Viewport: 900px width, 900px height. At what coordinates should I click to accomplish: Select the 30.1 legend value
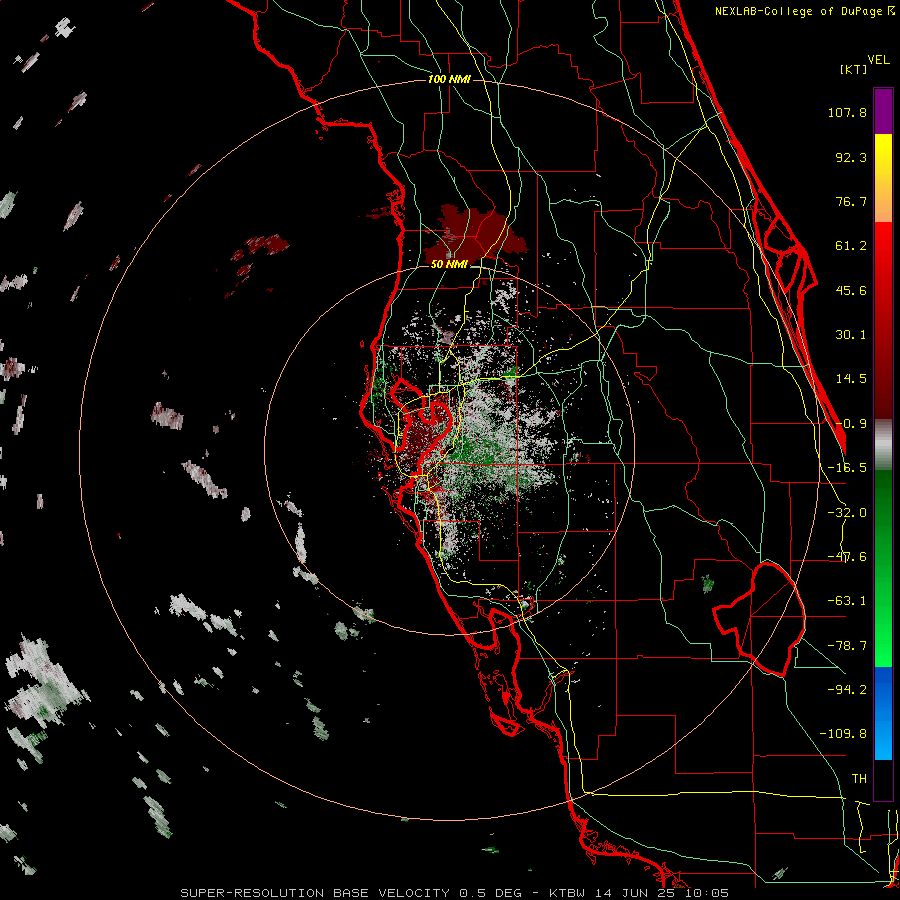click(x=851, y=335)
